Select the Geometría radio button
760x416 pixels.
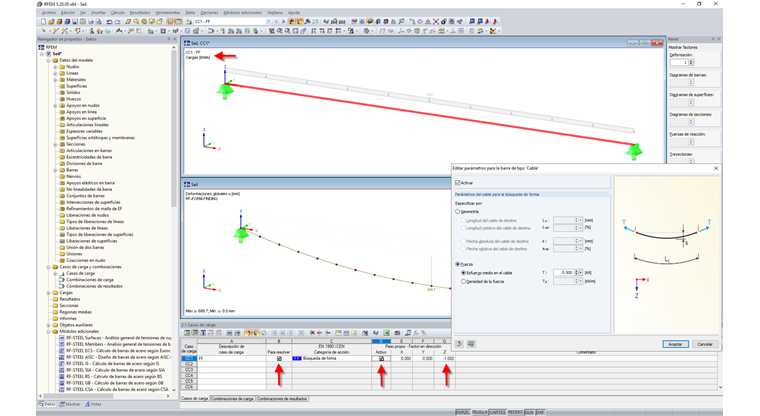point(458,211)
